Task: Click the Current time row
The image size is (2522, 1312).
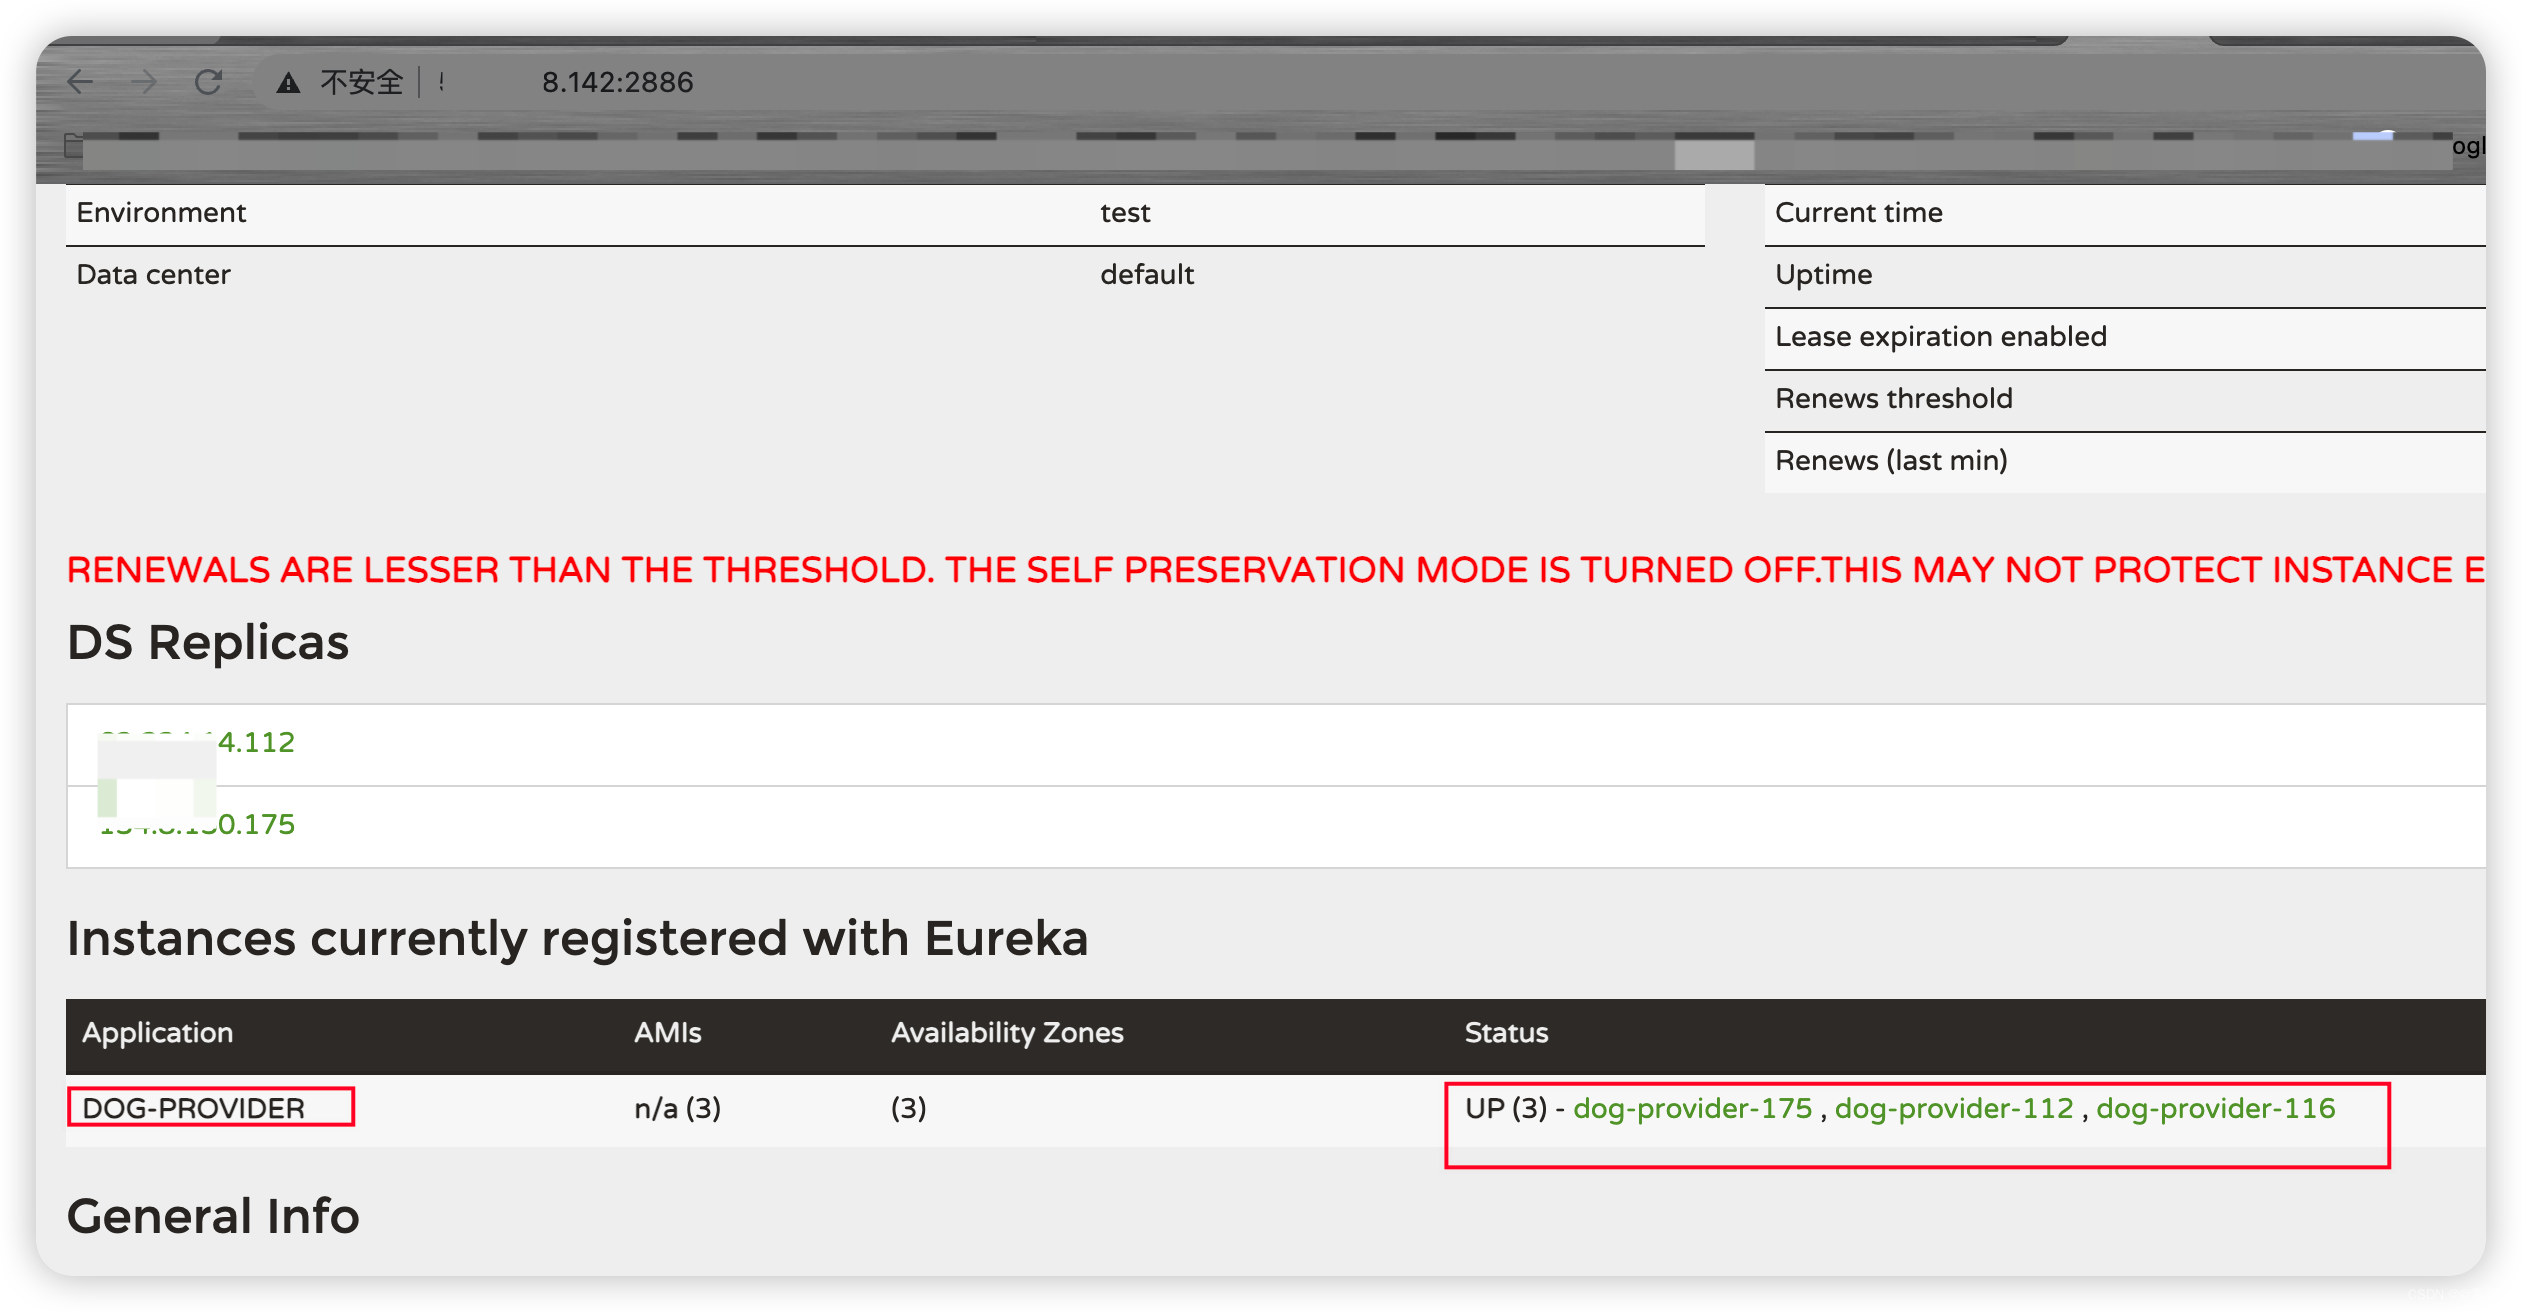Action: (x=2125, y=214)
